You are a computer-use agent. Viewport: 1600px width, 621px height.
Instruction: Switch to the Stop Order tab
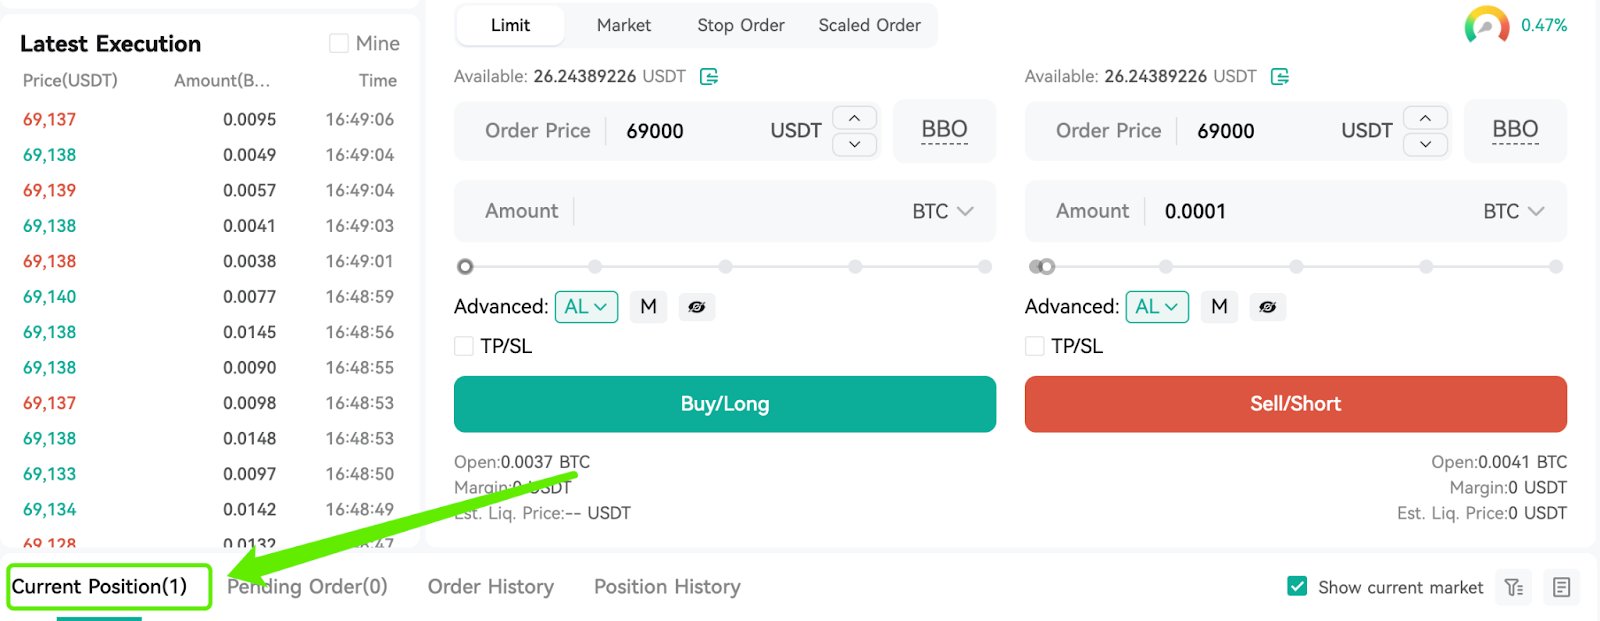point(741,25)
